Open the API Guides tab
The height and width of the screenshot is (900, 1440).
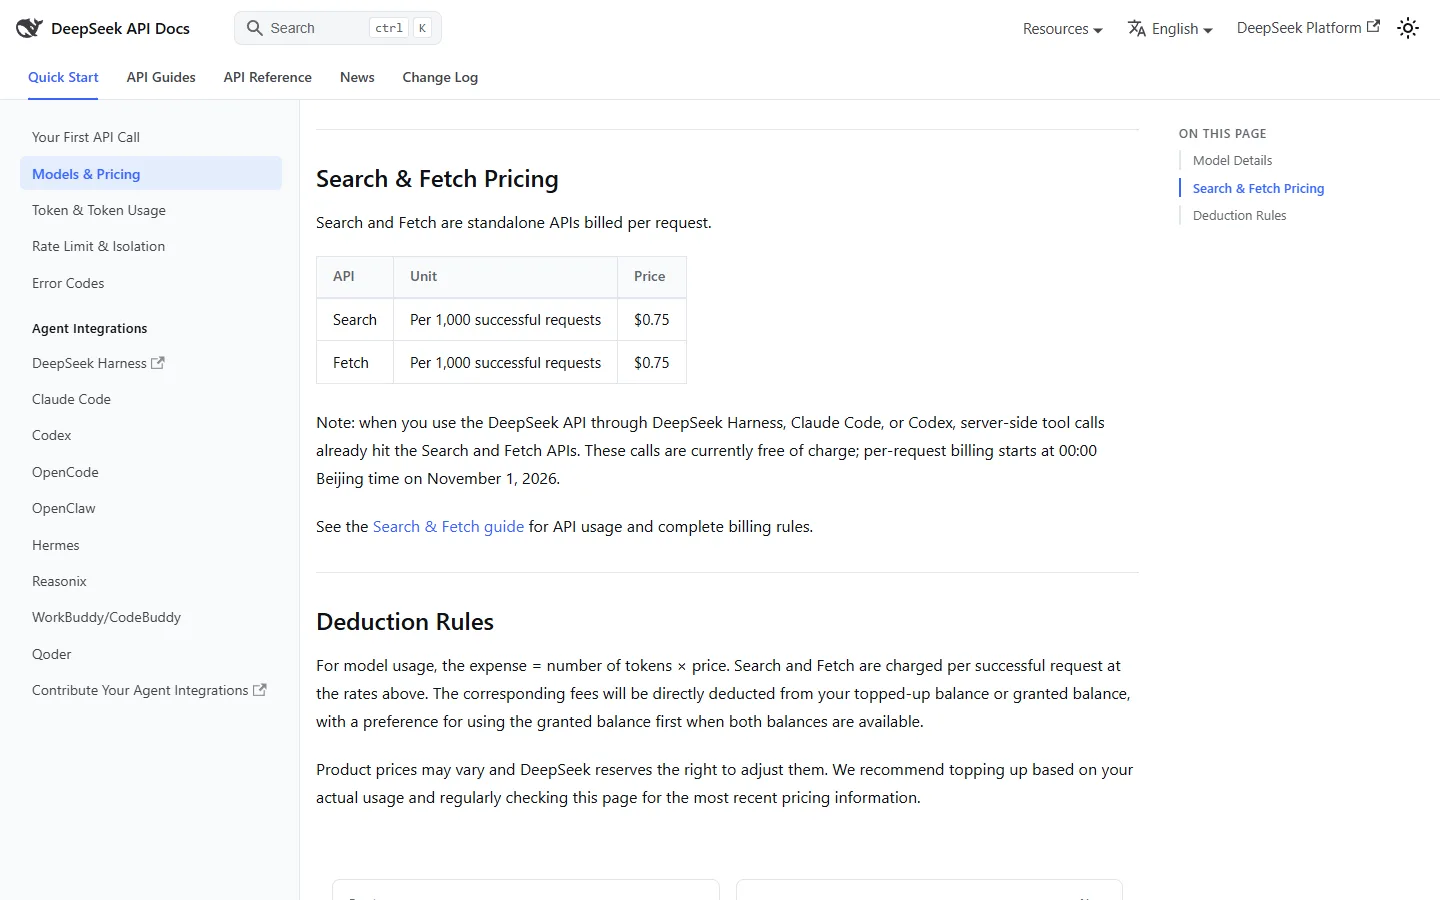tap(161, 77)
